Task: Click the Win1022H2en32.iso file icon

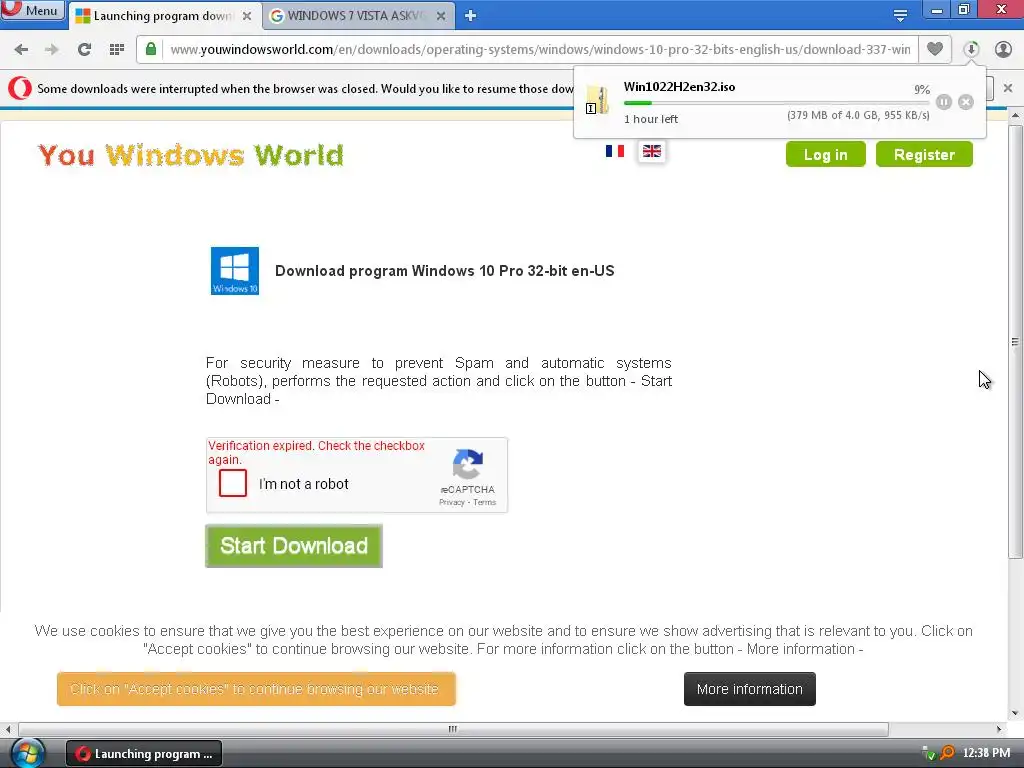Action: [x=597, y=101]
